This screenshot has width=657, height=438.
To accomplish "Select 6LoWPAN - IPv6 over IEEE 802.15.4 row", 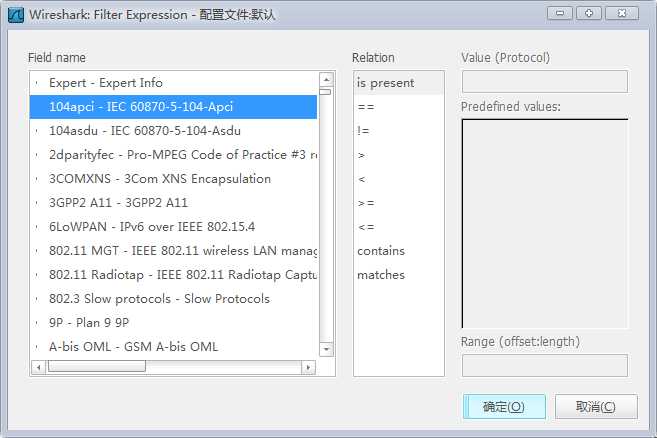I will (173, 227).
